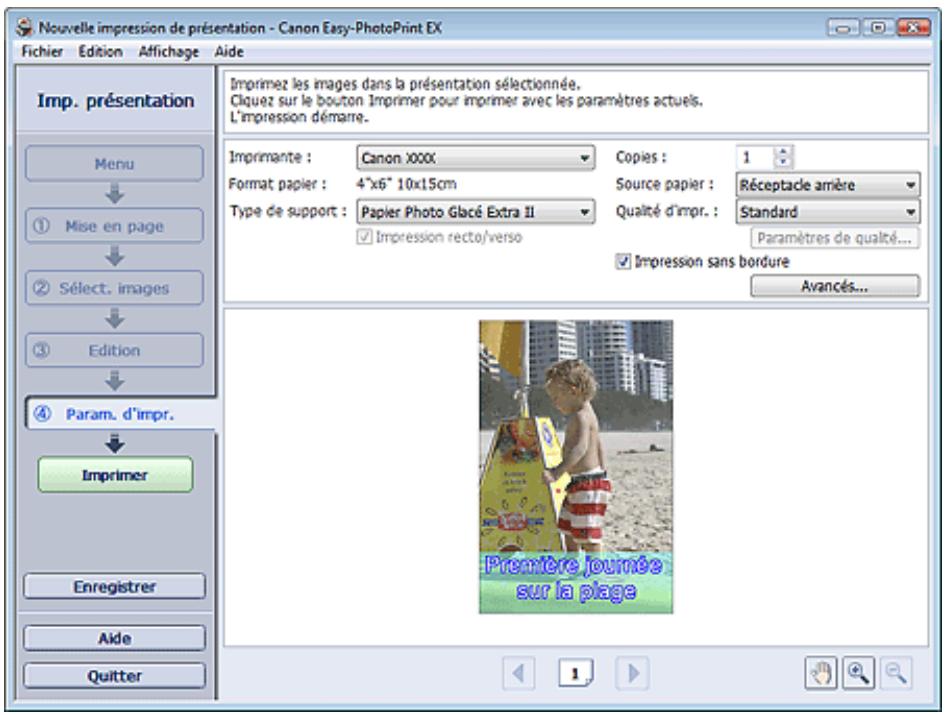Open the Aide menu in menu bar

[x=229, y=52]
